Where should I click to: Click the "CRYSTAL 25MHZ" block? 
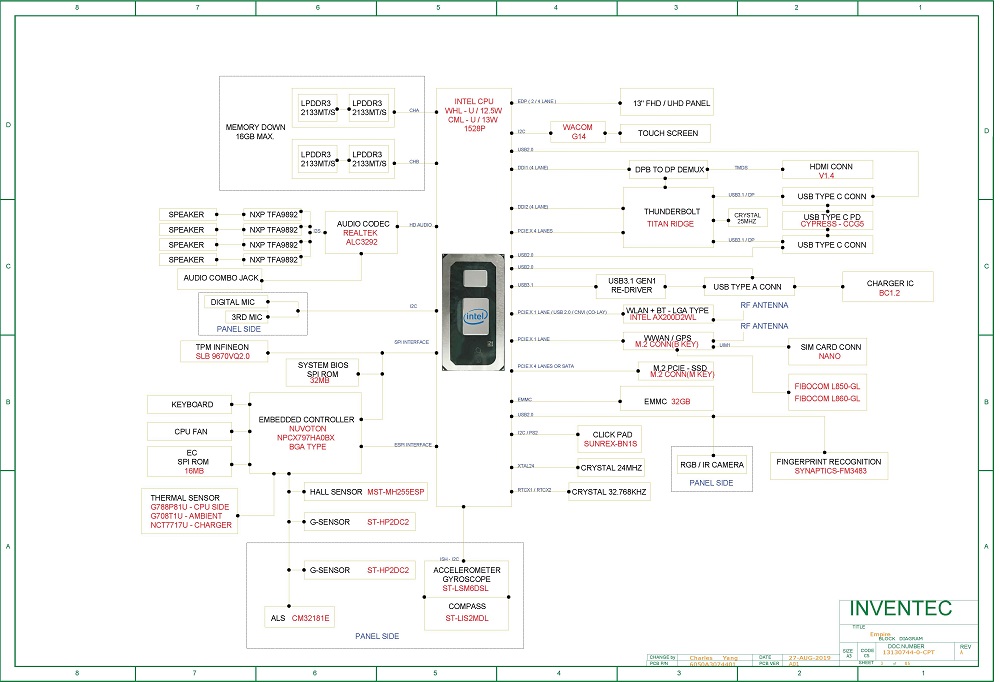point(747,218)
